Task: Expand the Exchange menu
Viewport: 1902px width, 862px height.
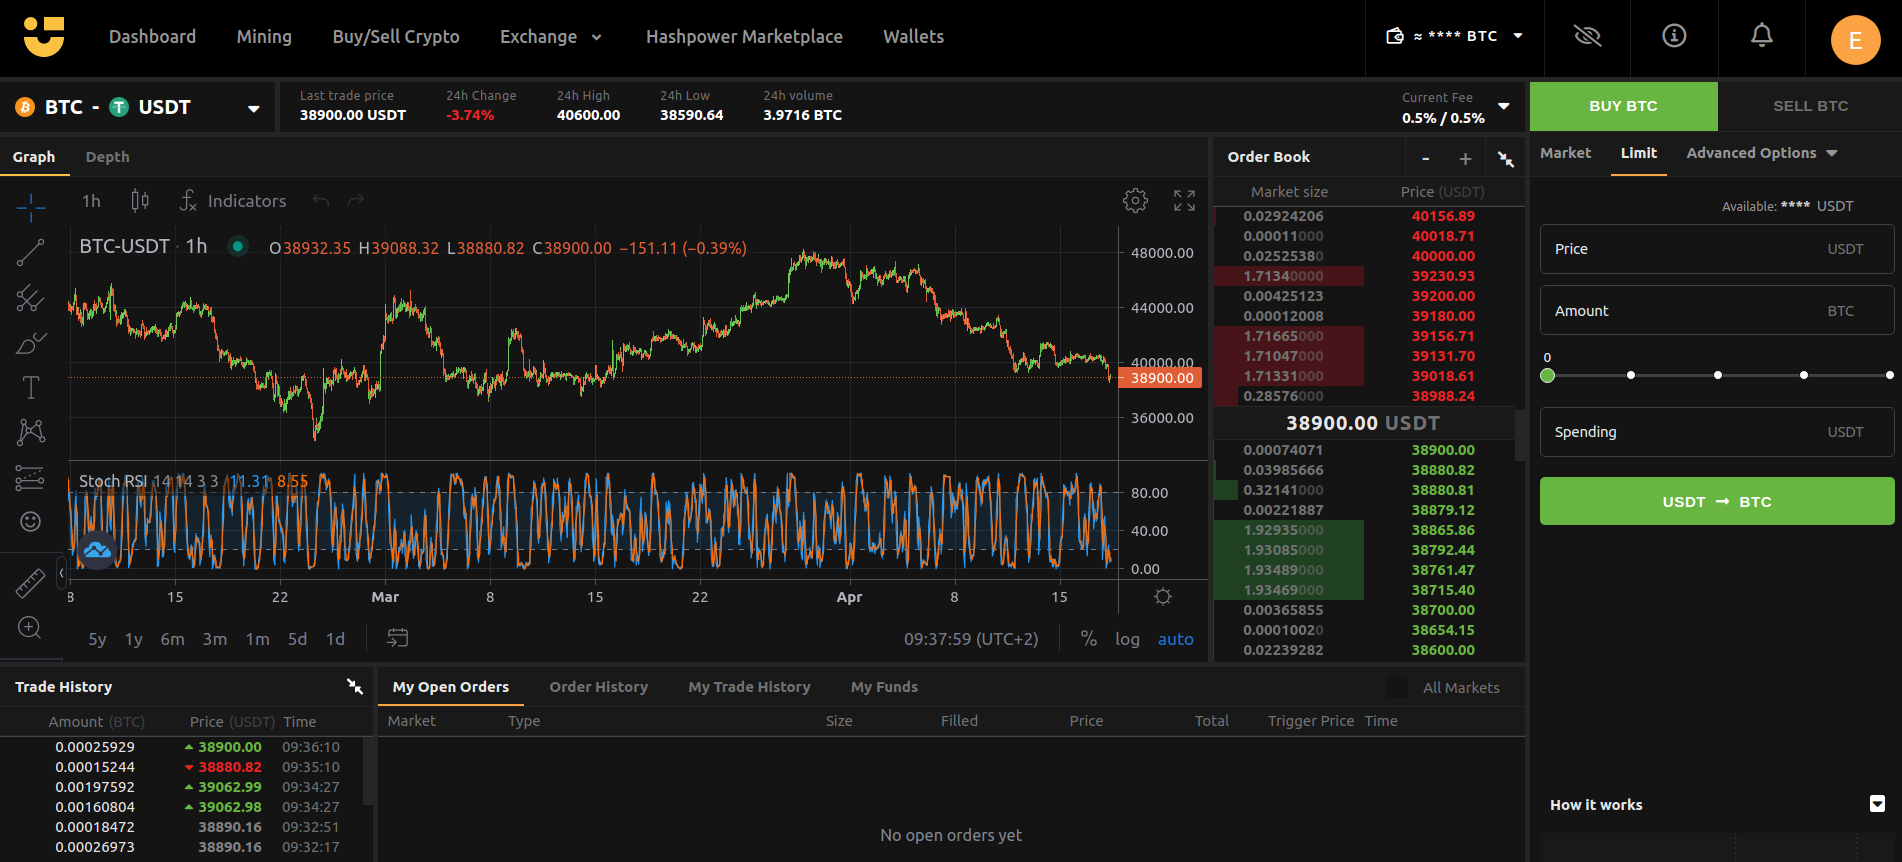Action: (x=551, y=37)
